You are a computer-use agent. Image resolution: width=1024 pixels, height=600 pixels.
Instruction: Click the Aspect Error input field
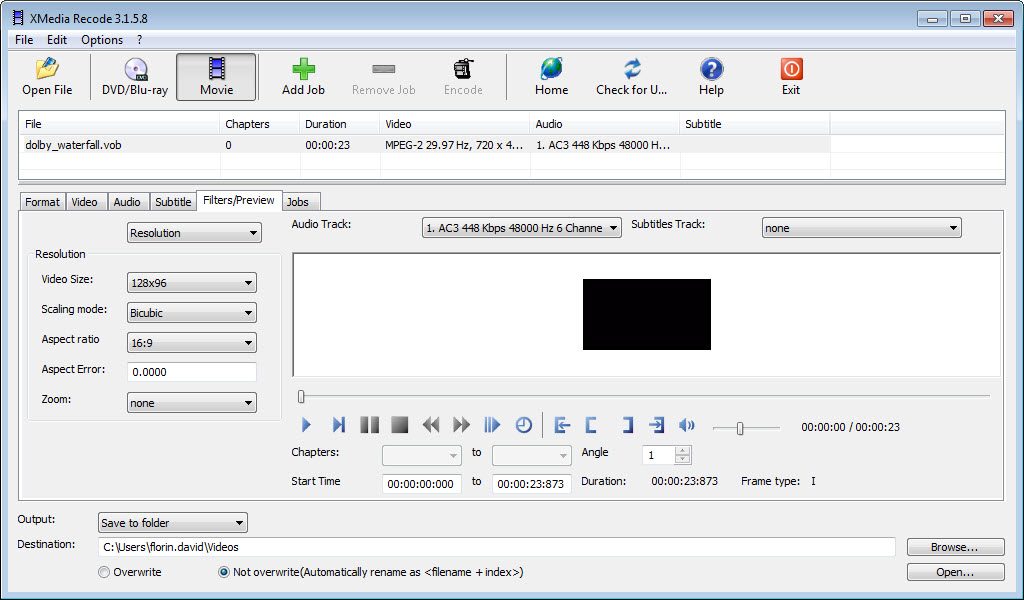pyautogui.click(x=191, y=372)
